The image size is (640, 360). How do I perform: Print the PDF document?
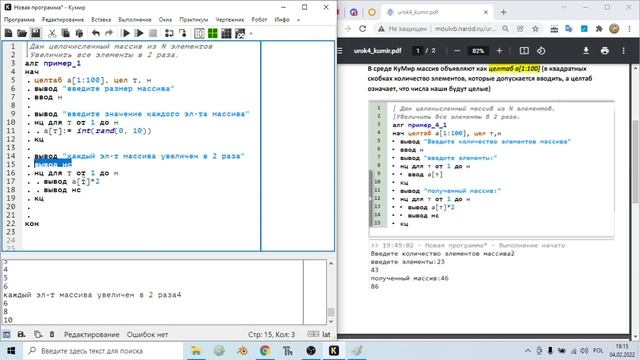605,51
